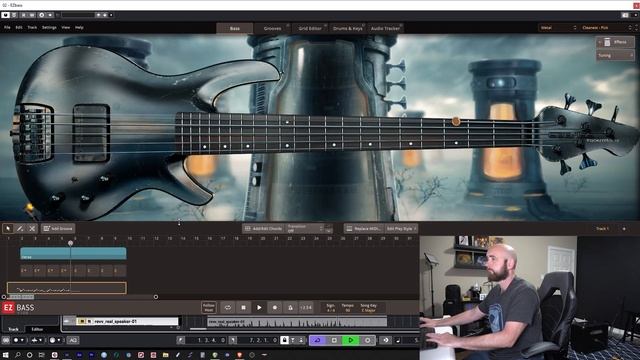Image resolution: width=640 pixels, height=360 pixels.
Task: Toggle the metronome in EZbass
Action: tap(290, 307)
